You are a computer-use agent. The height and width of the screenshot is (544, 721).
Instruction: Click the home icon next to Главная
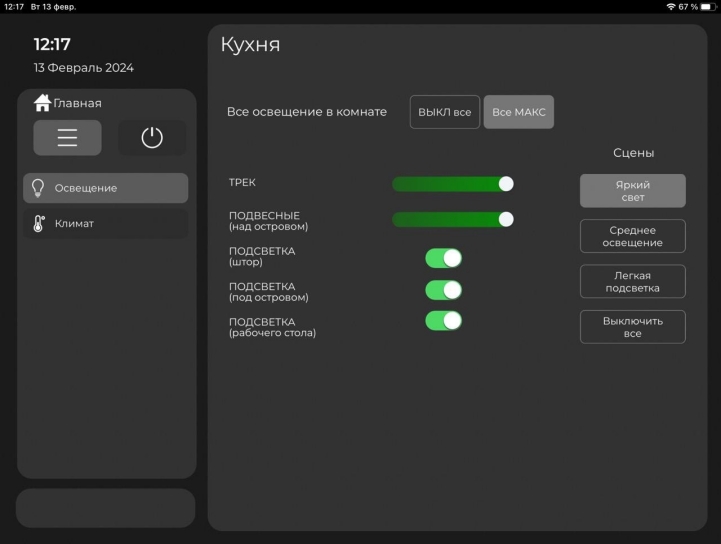[x=42, y=102]
